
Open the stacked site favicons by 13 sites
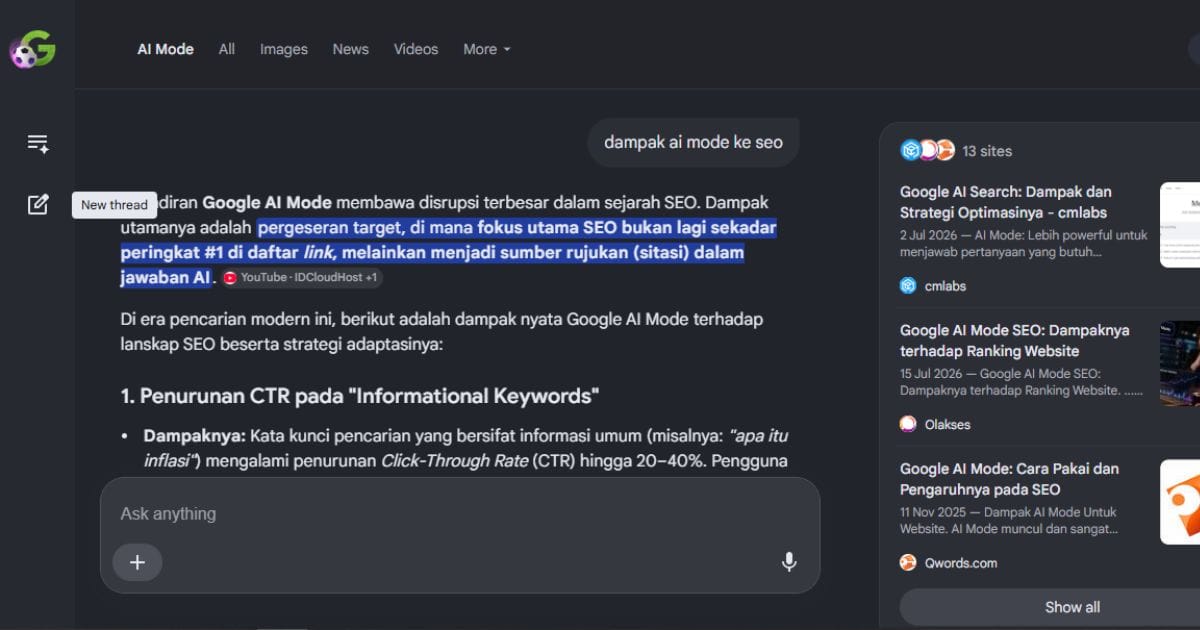(x=928, y=150)
